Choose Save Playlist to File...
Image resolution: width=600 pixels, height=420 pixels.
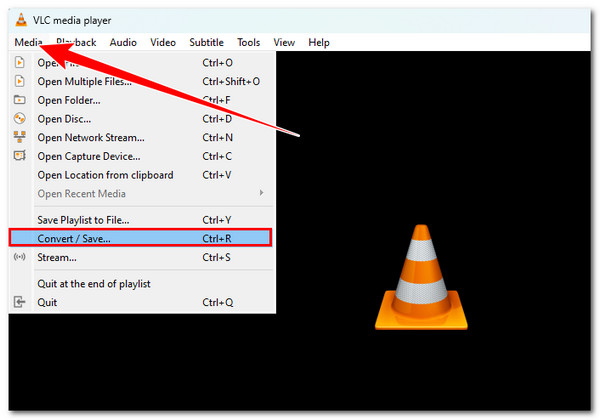(x=142, y=220)
